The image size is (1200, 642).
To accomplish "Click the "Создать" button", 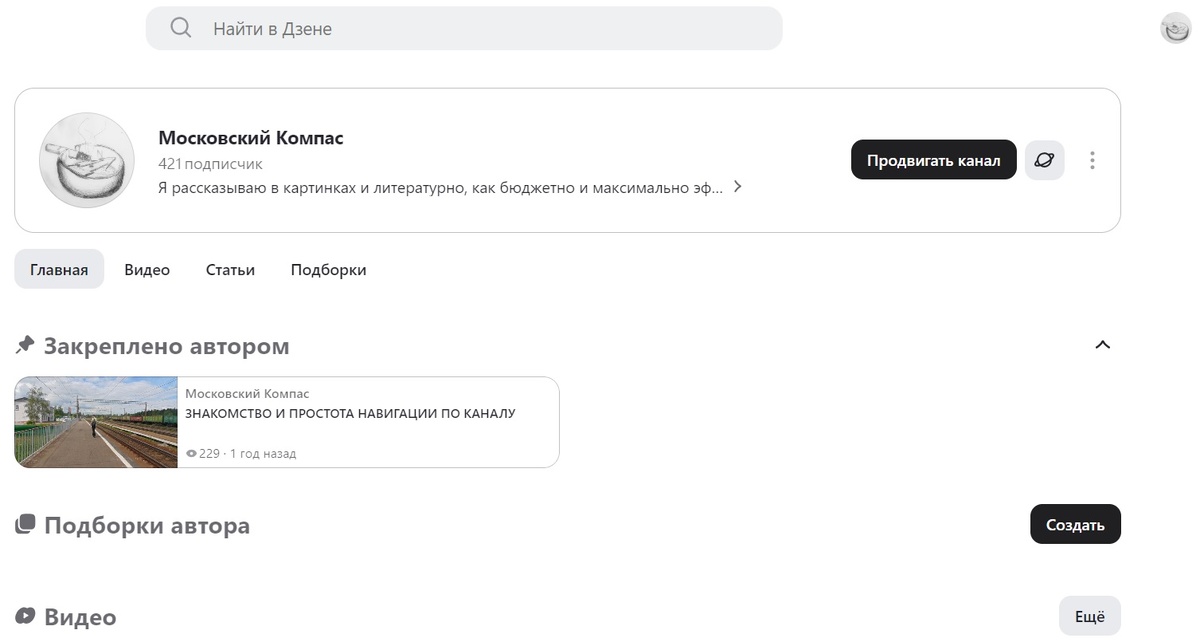I will (1075, 525).
